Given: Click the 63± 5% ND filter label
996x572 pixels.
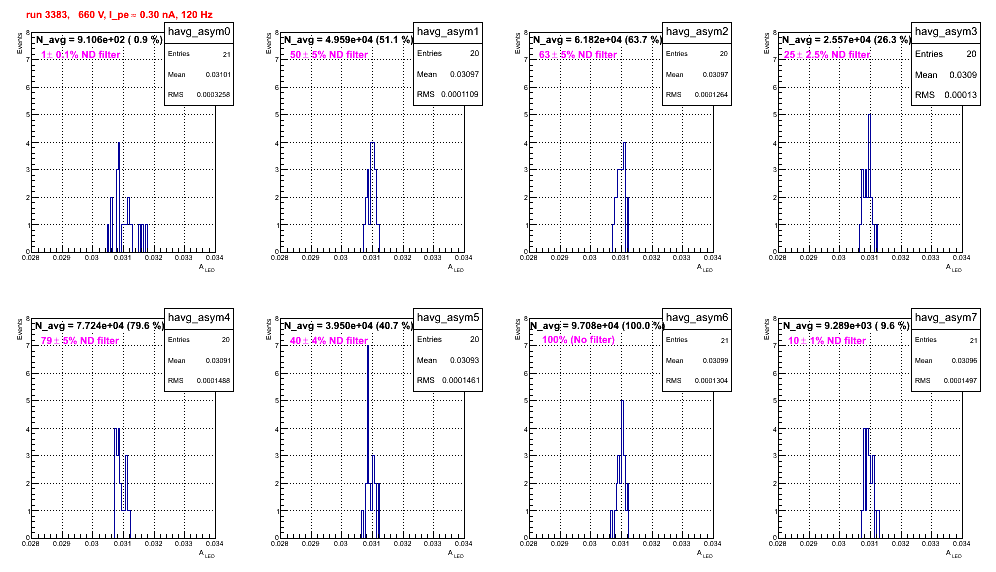Looking at the screenshot, I should (578, 55).
